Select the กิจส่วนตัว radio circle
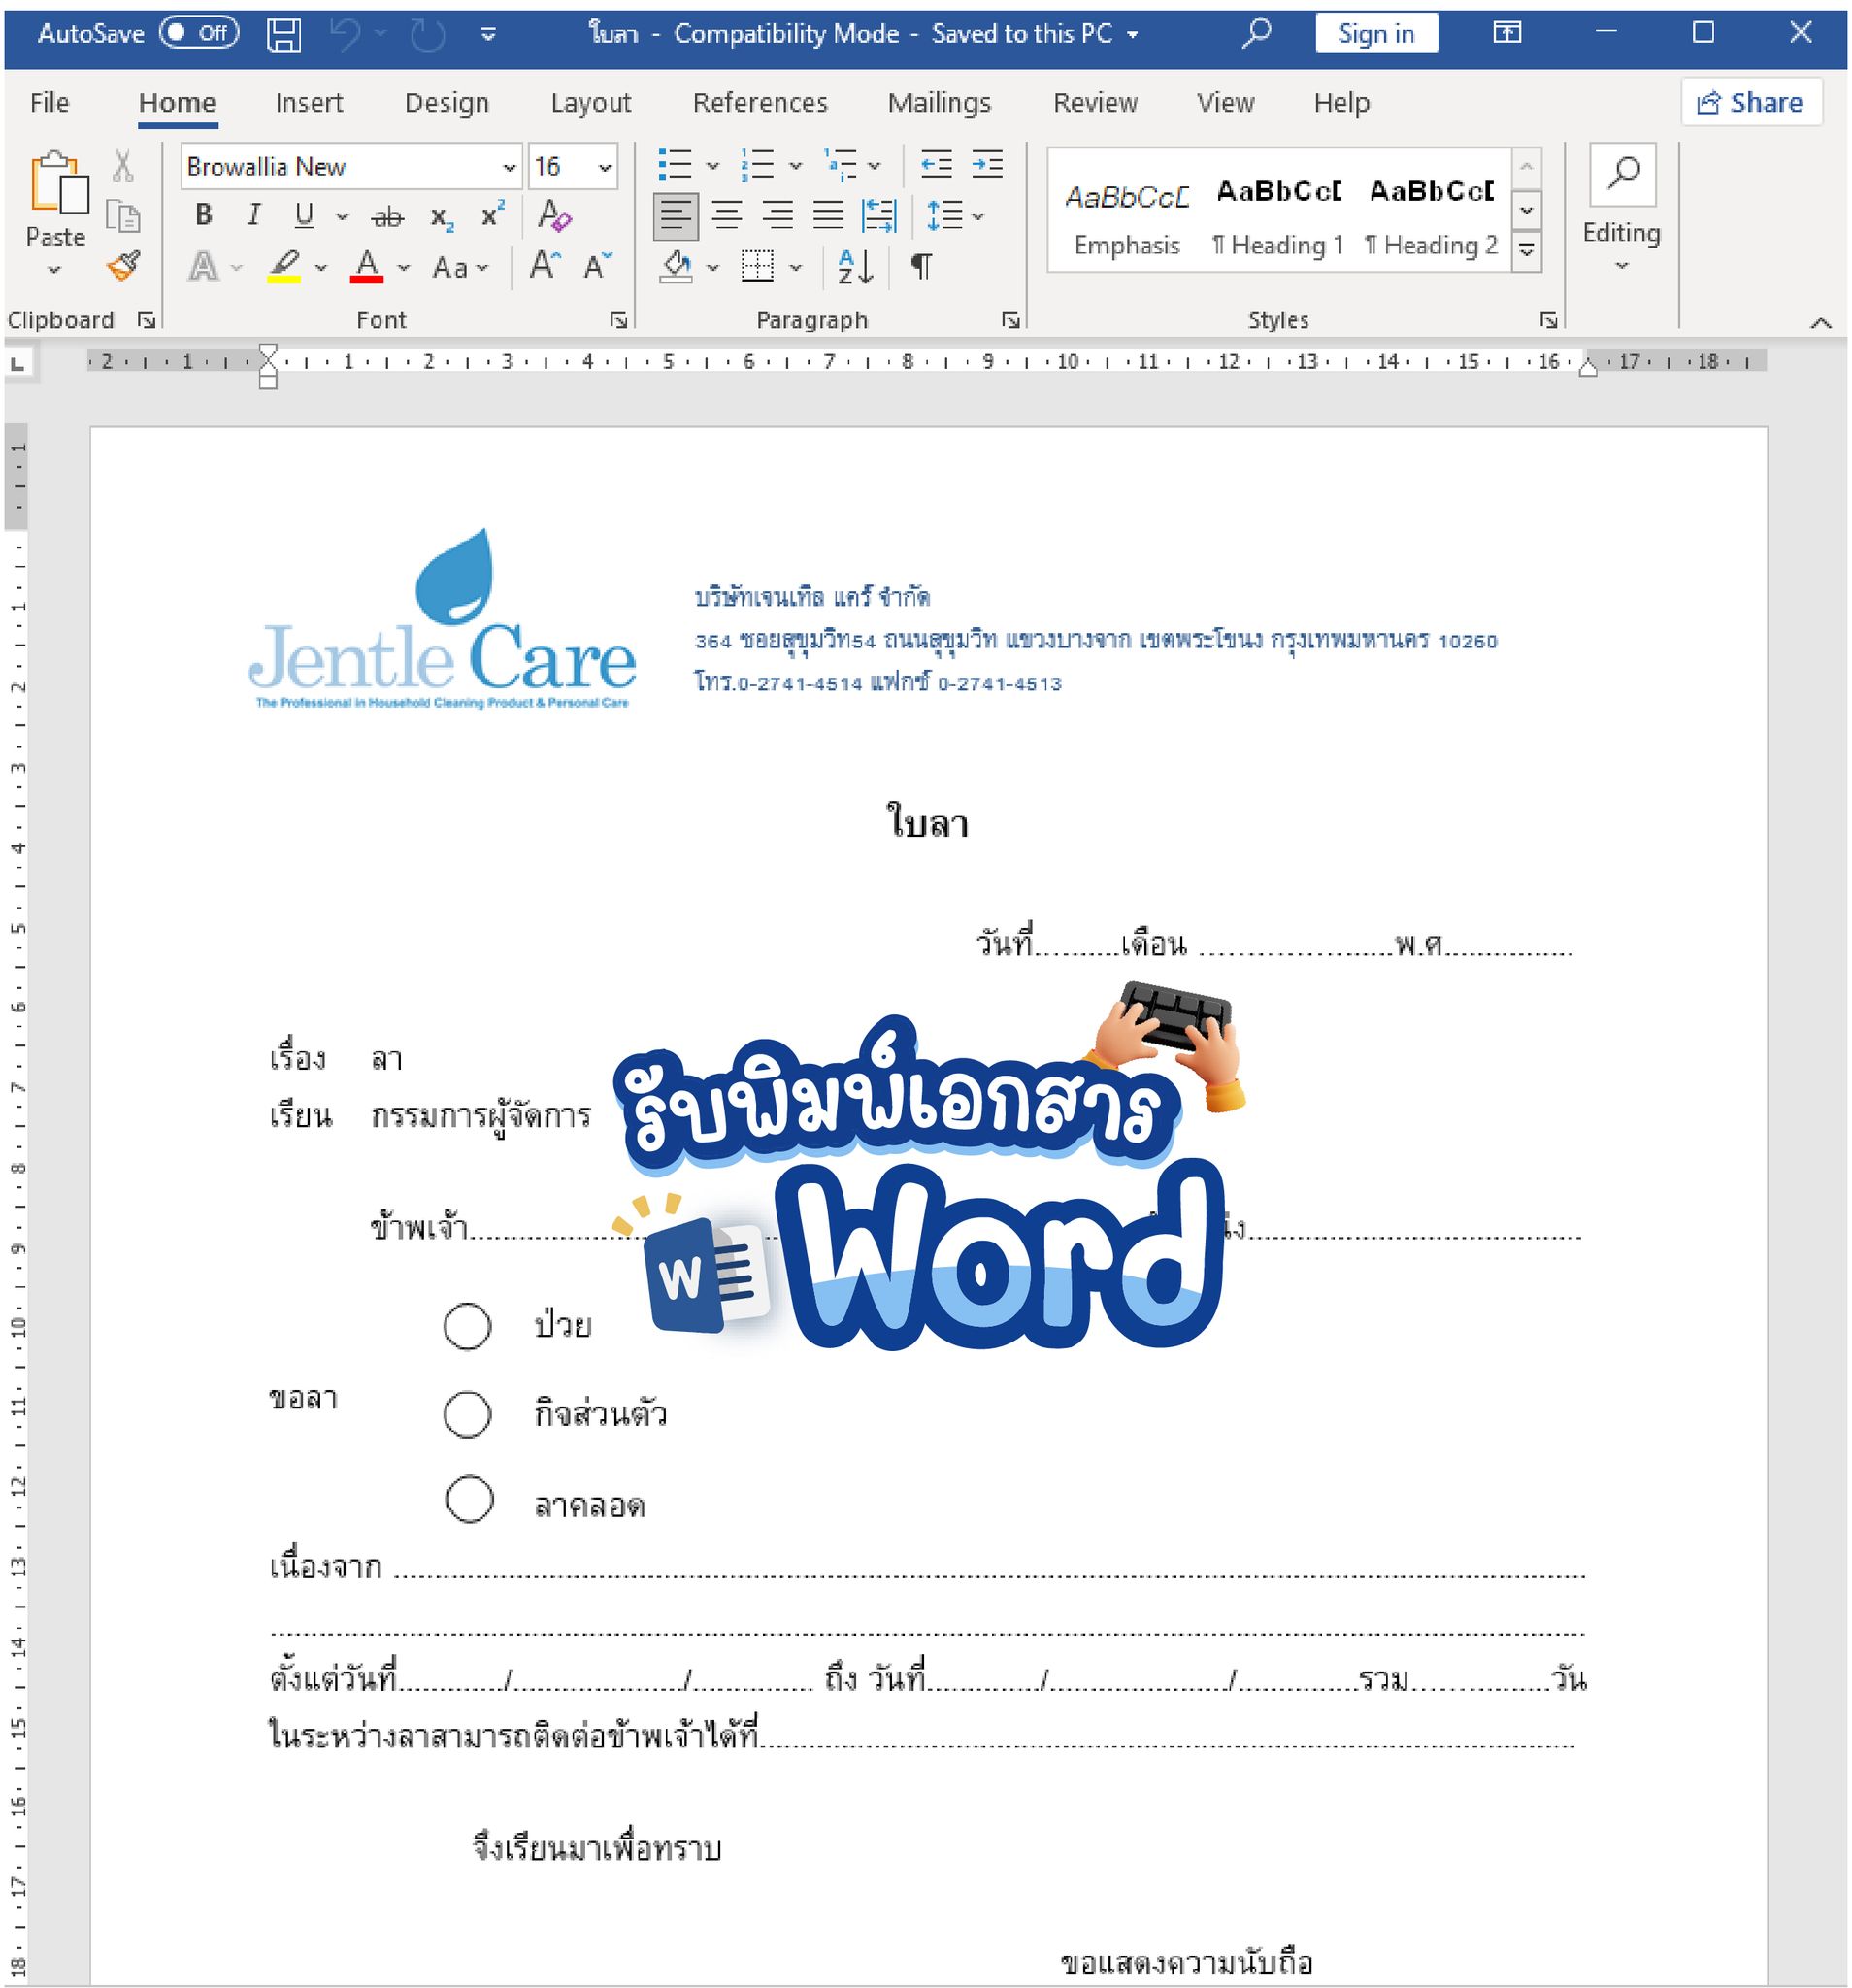 467,1415
